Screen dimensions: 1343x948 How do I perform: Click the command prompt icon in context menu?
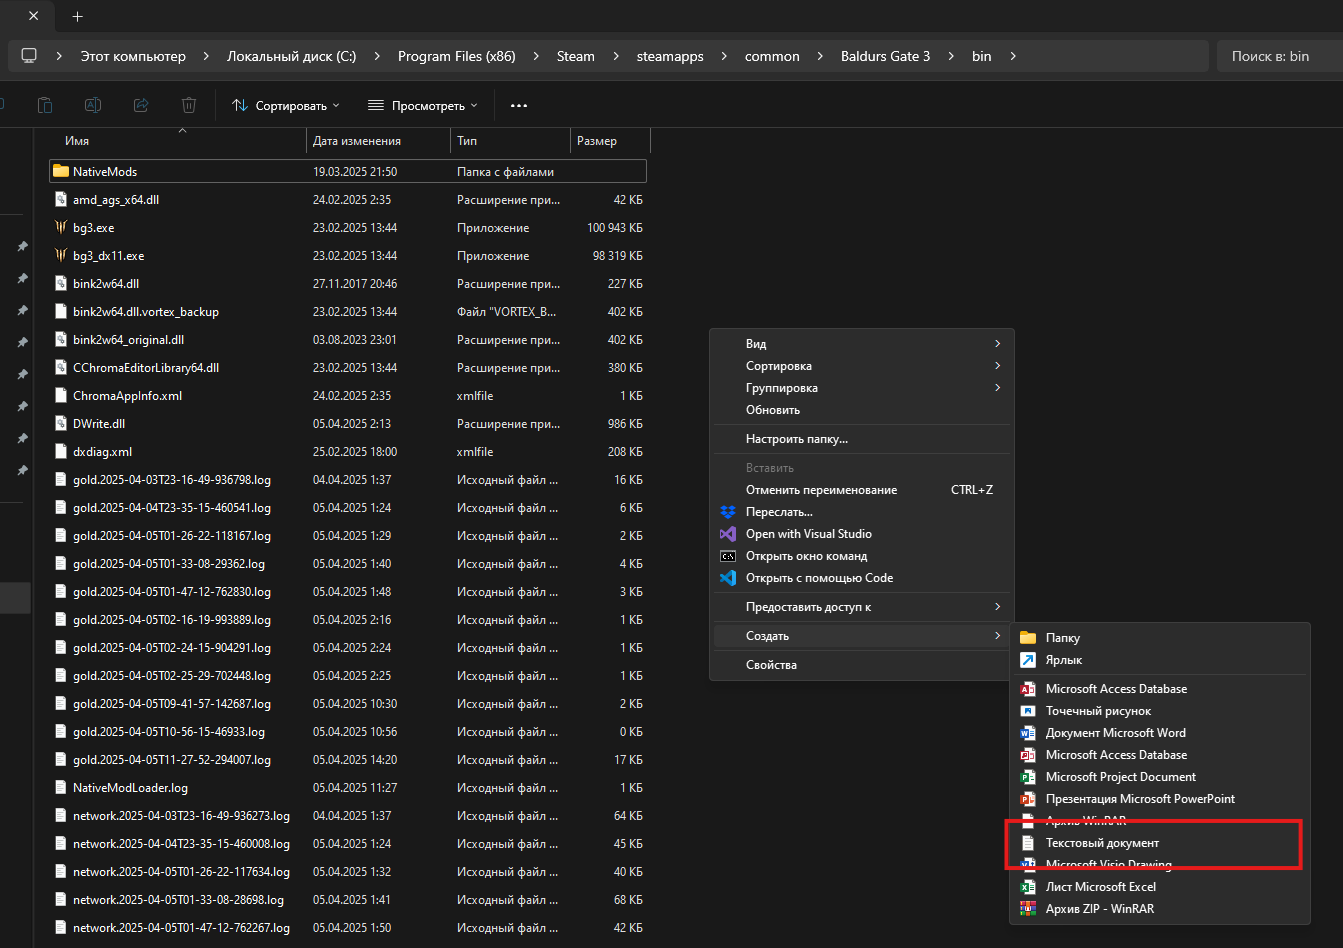point(728,556)
